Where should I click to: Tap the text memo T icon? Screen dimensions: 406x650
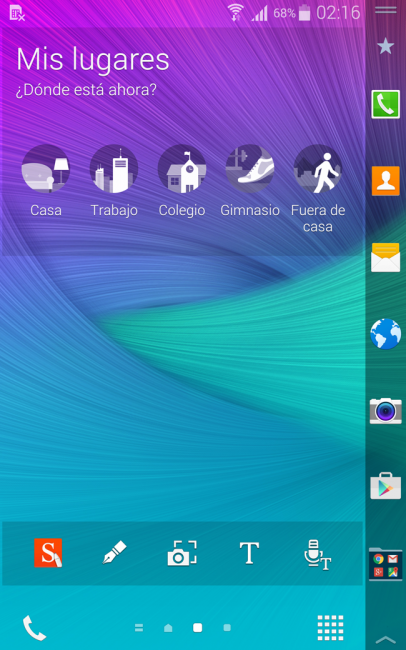point(249,553)
